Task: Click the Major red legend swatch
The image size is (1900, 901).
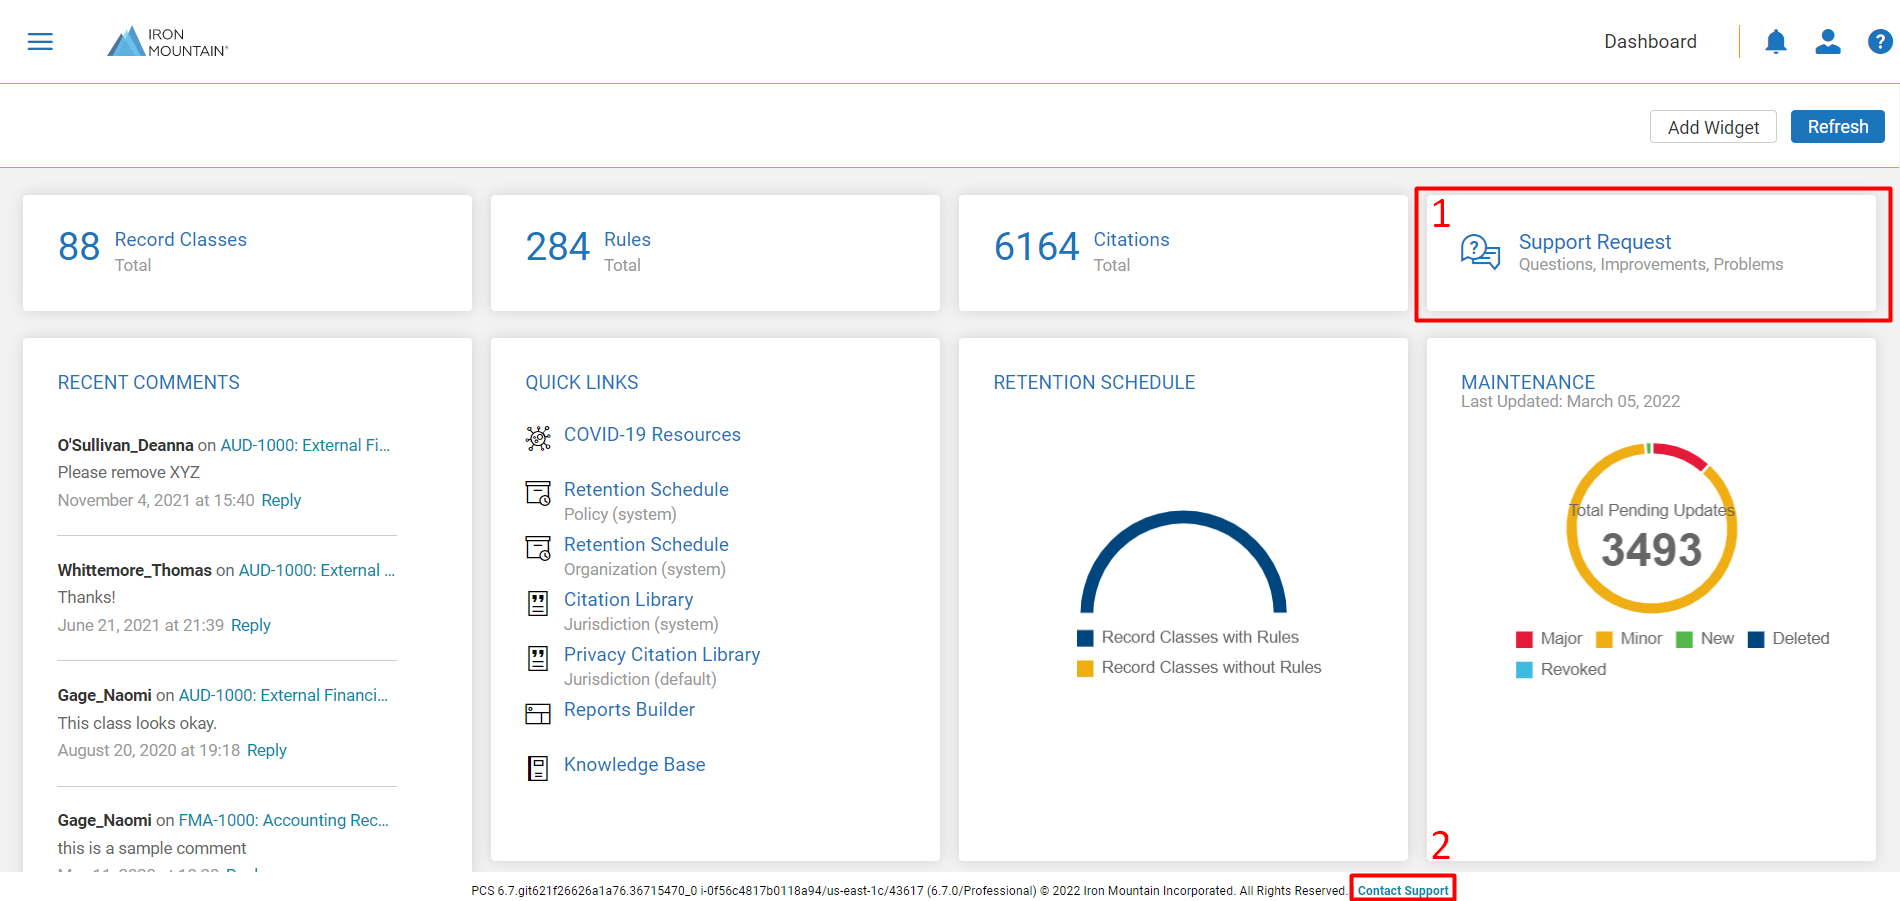Action: pos(1524,640)
